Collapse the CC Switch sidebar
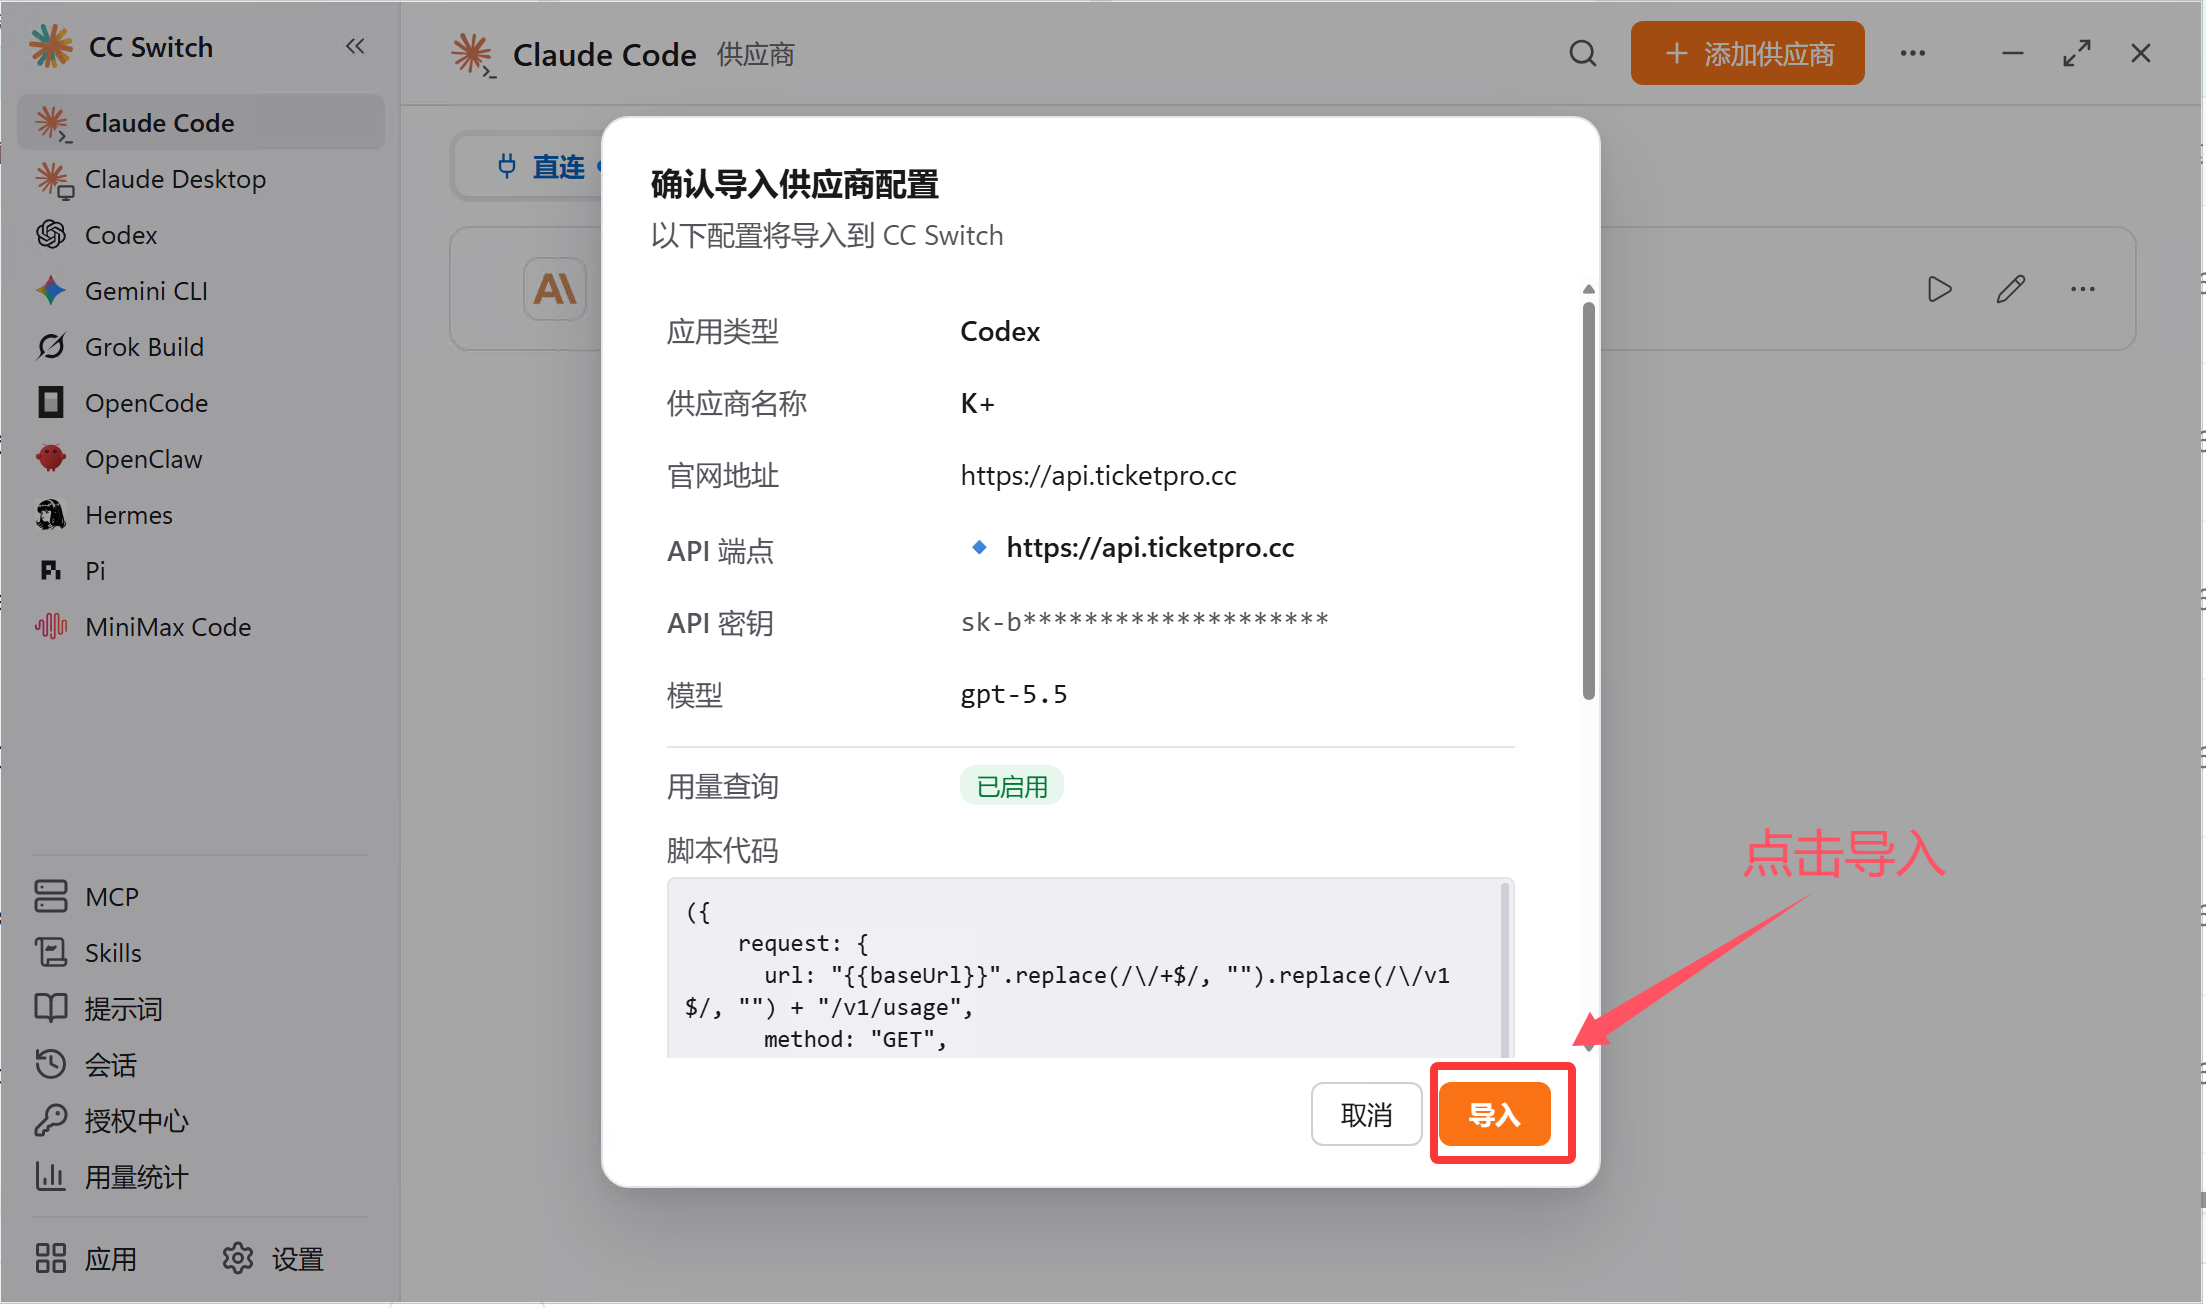Screen dimensions: 2206x1308 point(355,46)
